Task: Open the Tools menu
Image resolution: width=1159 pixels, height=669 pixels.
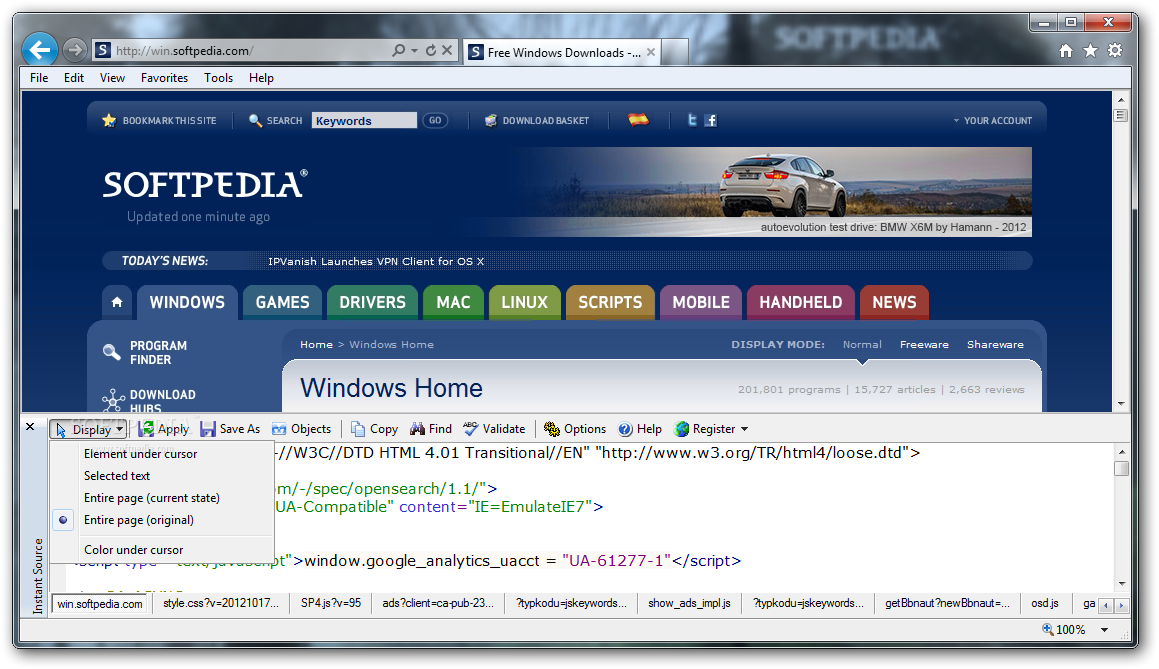Action: click(219, 78)
